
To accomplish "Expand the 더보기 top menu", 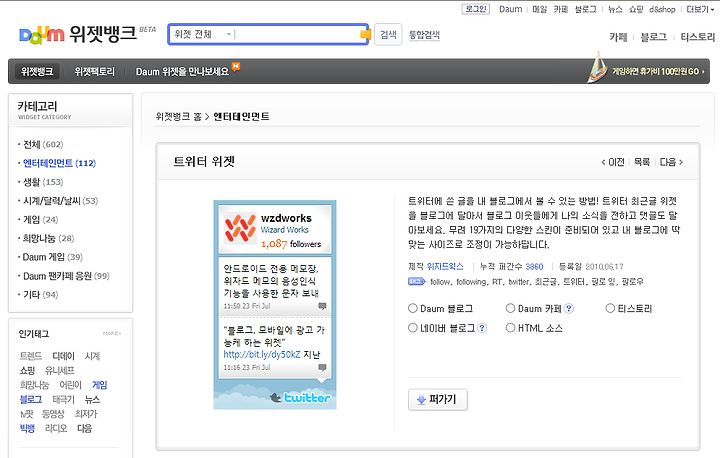I will 699,9.
